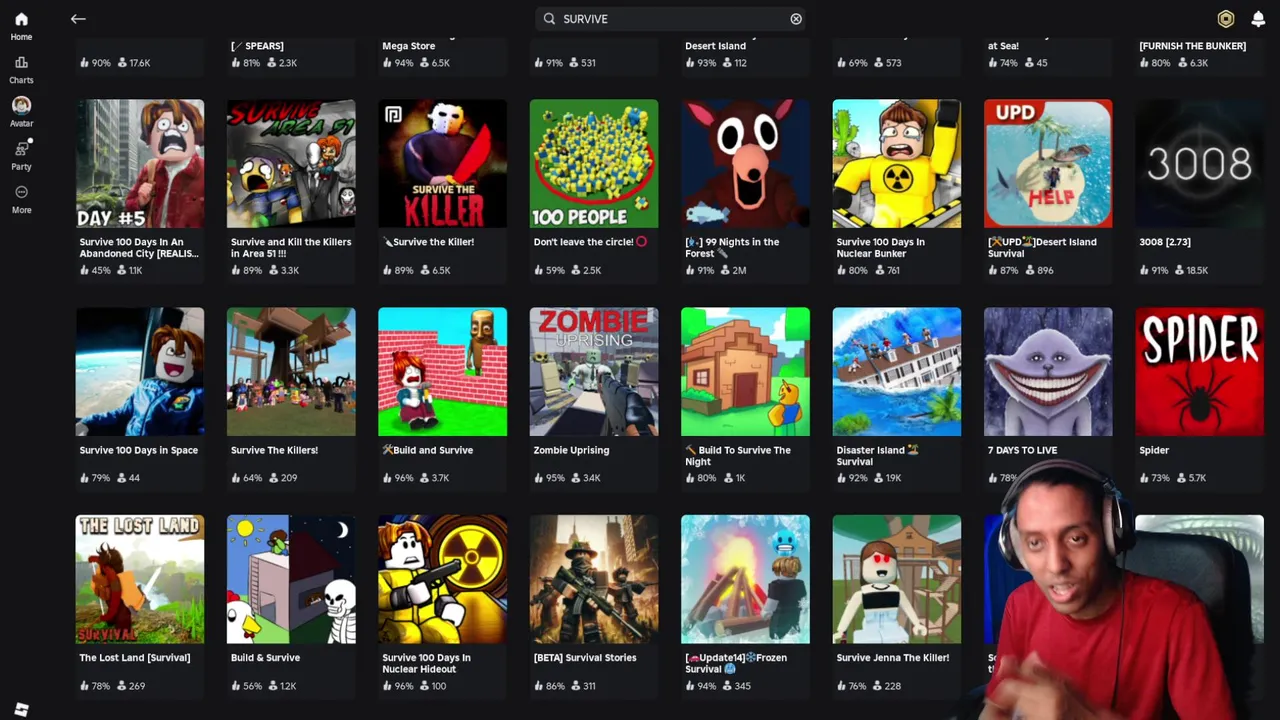Click 'Desert Island' title in top row
1280x720 pixels.
point(715,46)
